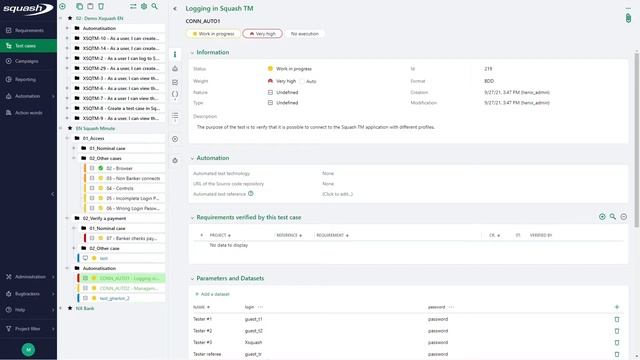
Task: Click the help icon beside Automated test reference
Action: 251,193
